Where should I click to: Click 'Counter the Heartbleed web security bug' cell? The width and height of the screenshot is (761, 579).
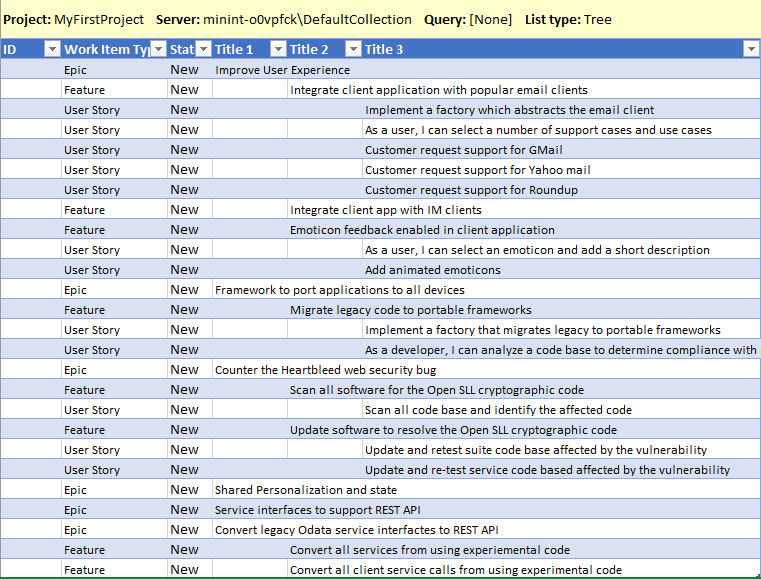tap(325, 370)
